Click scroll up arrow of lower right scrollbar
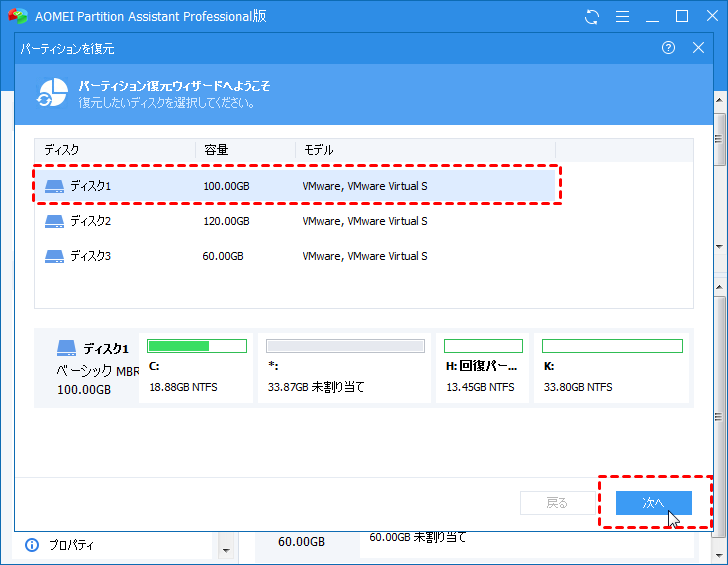This screenshot has width=728, height=565. tap(720, 287)
